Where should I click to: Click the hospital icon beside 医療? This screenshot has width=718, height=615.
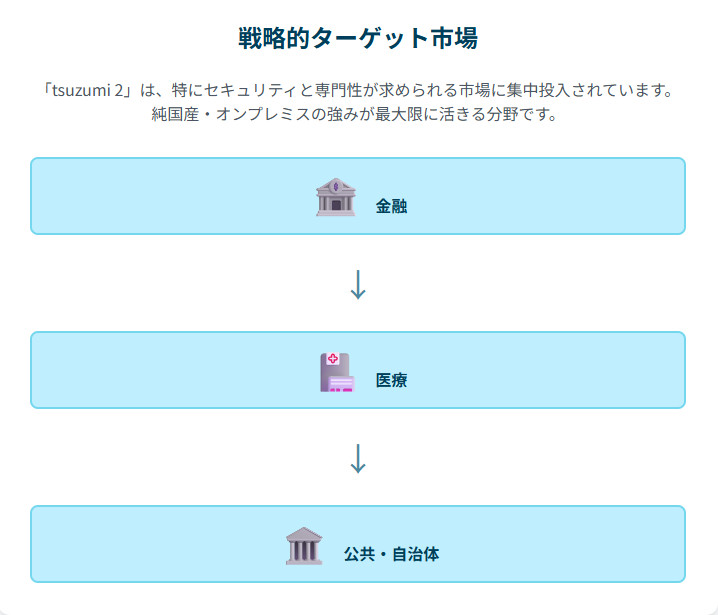point(336,371)
